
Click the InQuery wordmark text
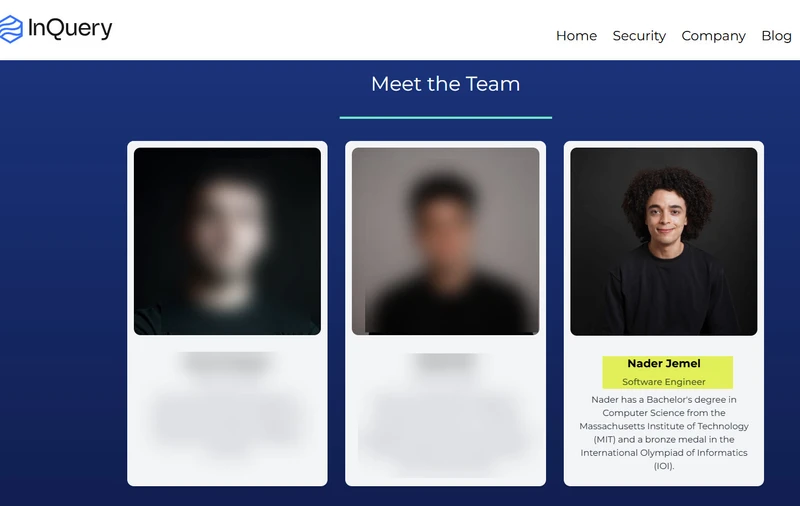tap(70, 28)
